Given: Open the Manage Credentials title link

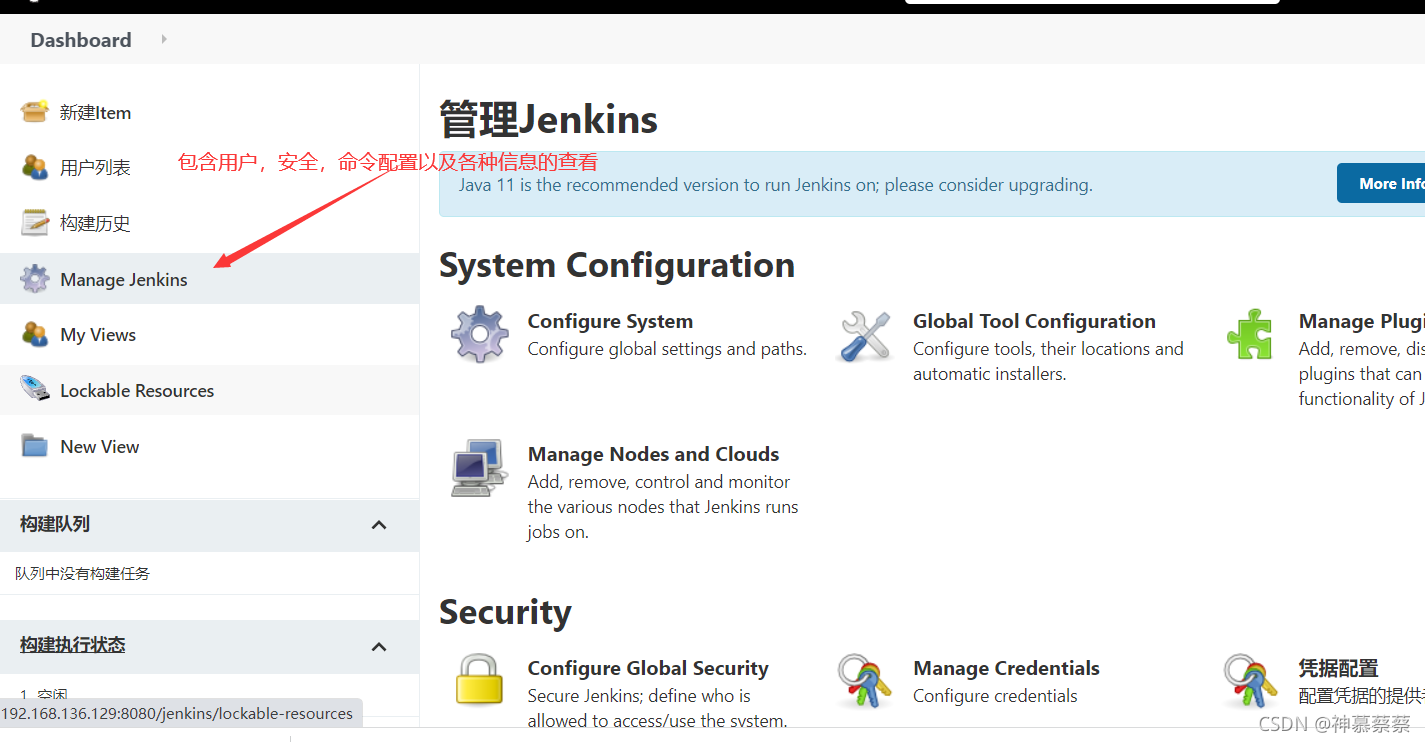Looking at the screenshot, I should tap(1006, 668).
